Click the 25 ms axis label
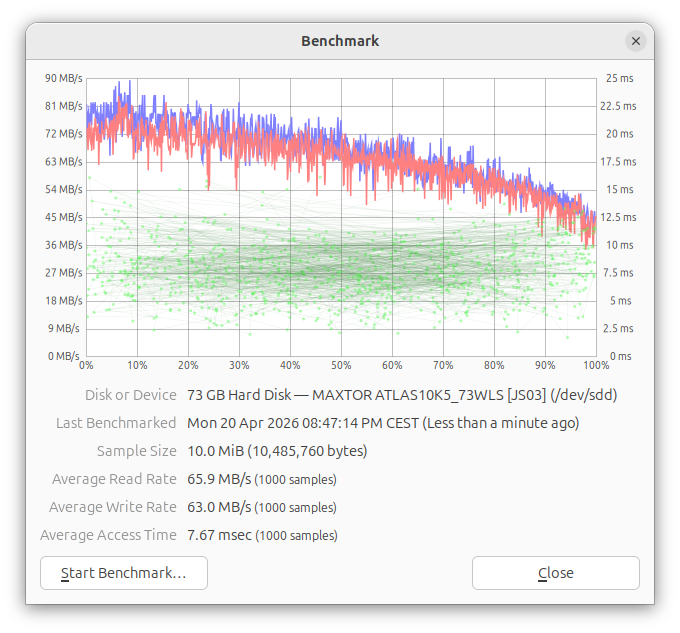Image resolution: width=680 pixels, height=633 pixels. pyautogui.click(x=619, y=78)
